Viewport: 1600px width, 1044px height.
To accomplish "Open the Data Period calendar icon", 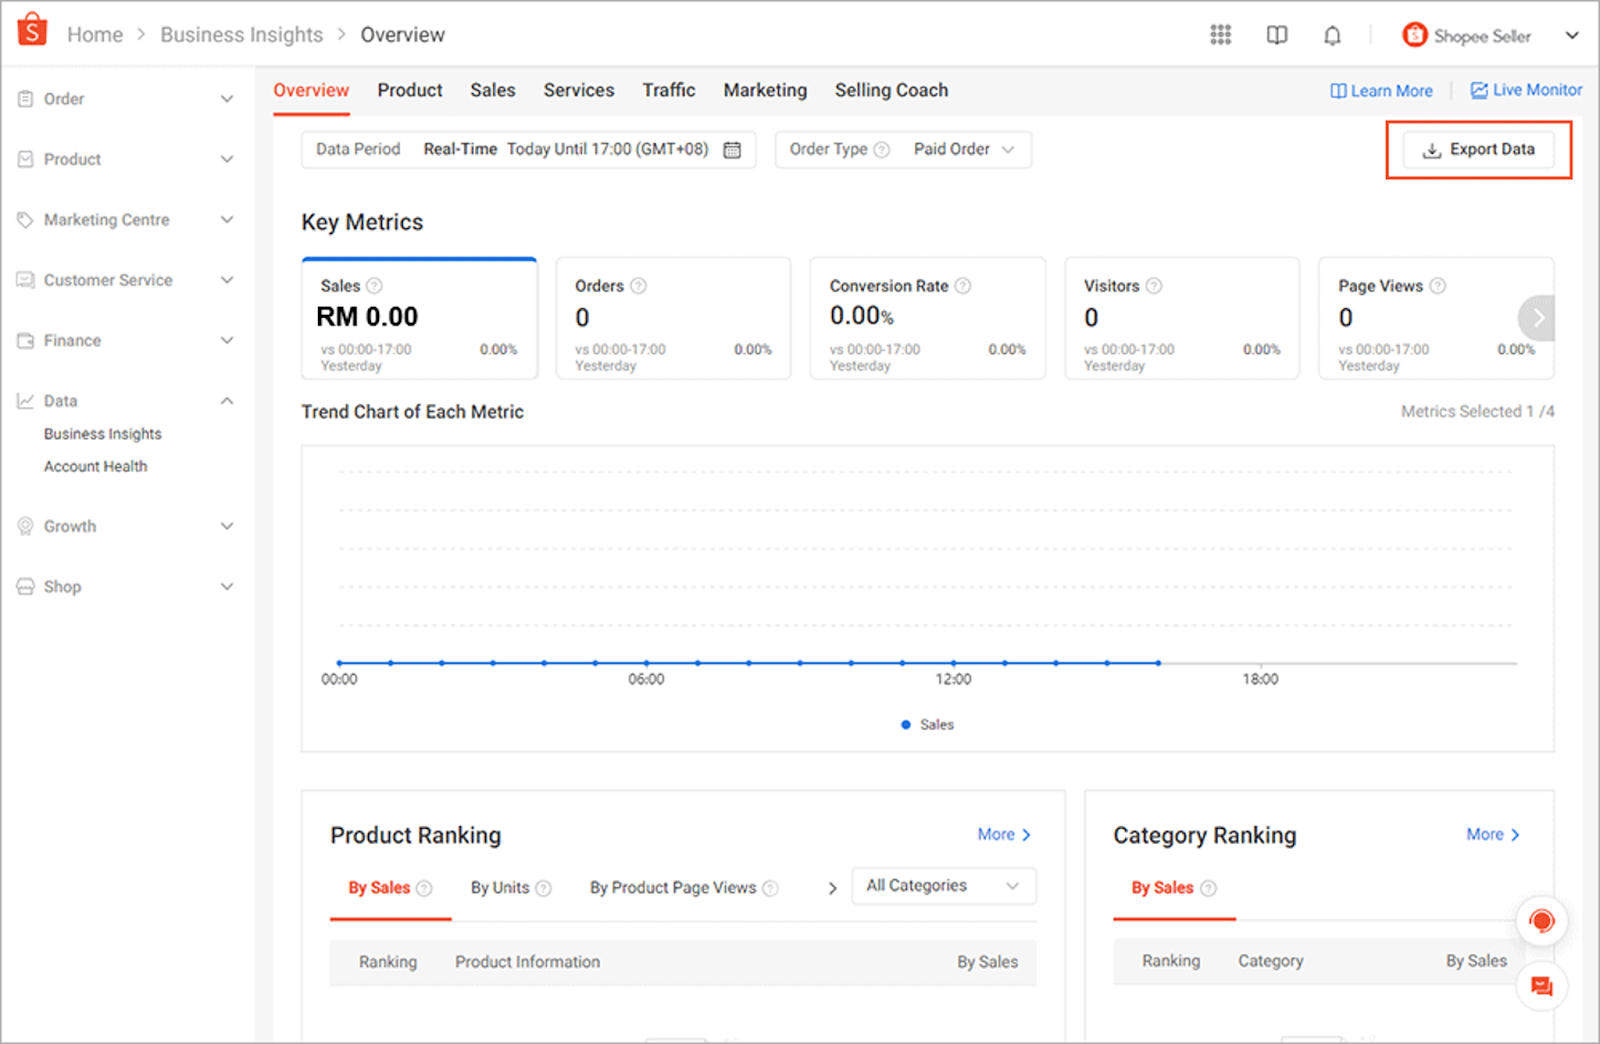I will pyautogui.click(x=732, y=150).
